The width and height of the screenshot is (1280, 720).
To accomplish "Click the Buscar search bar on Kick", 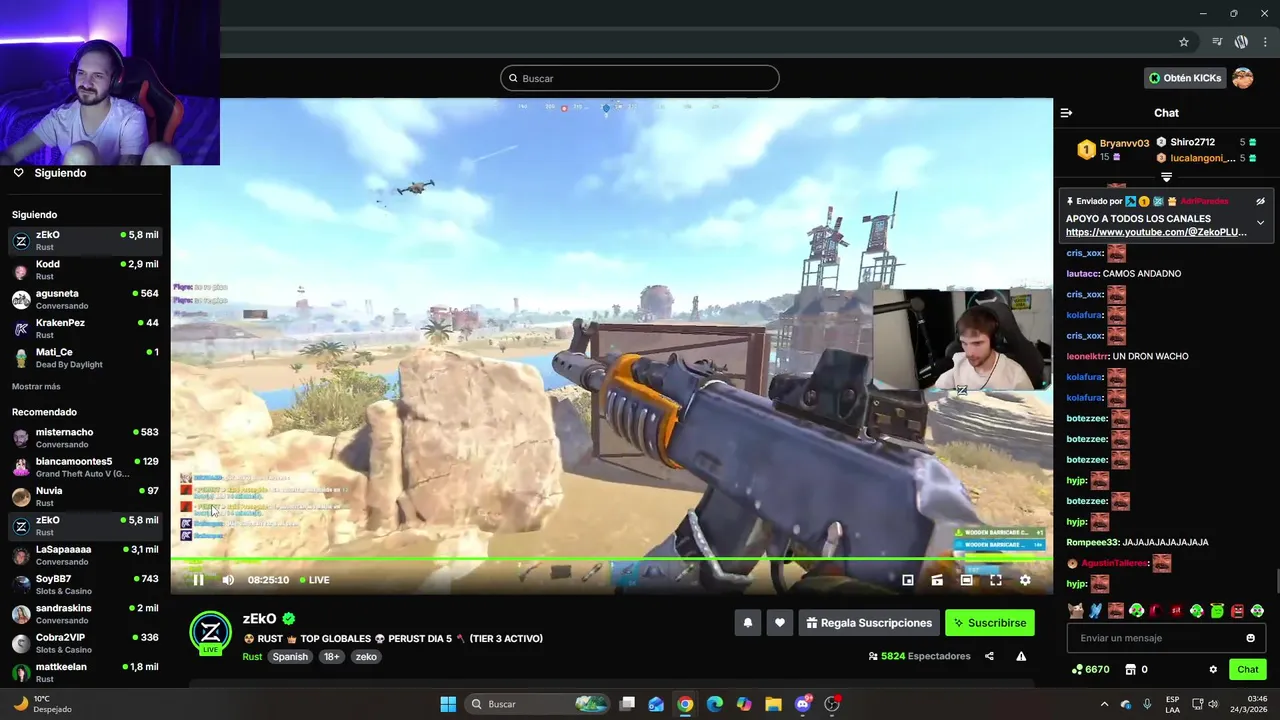I will pos(640,78).
